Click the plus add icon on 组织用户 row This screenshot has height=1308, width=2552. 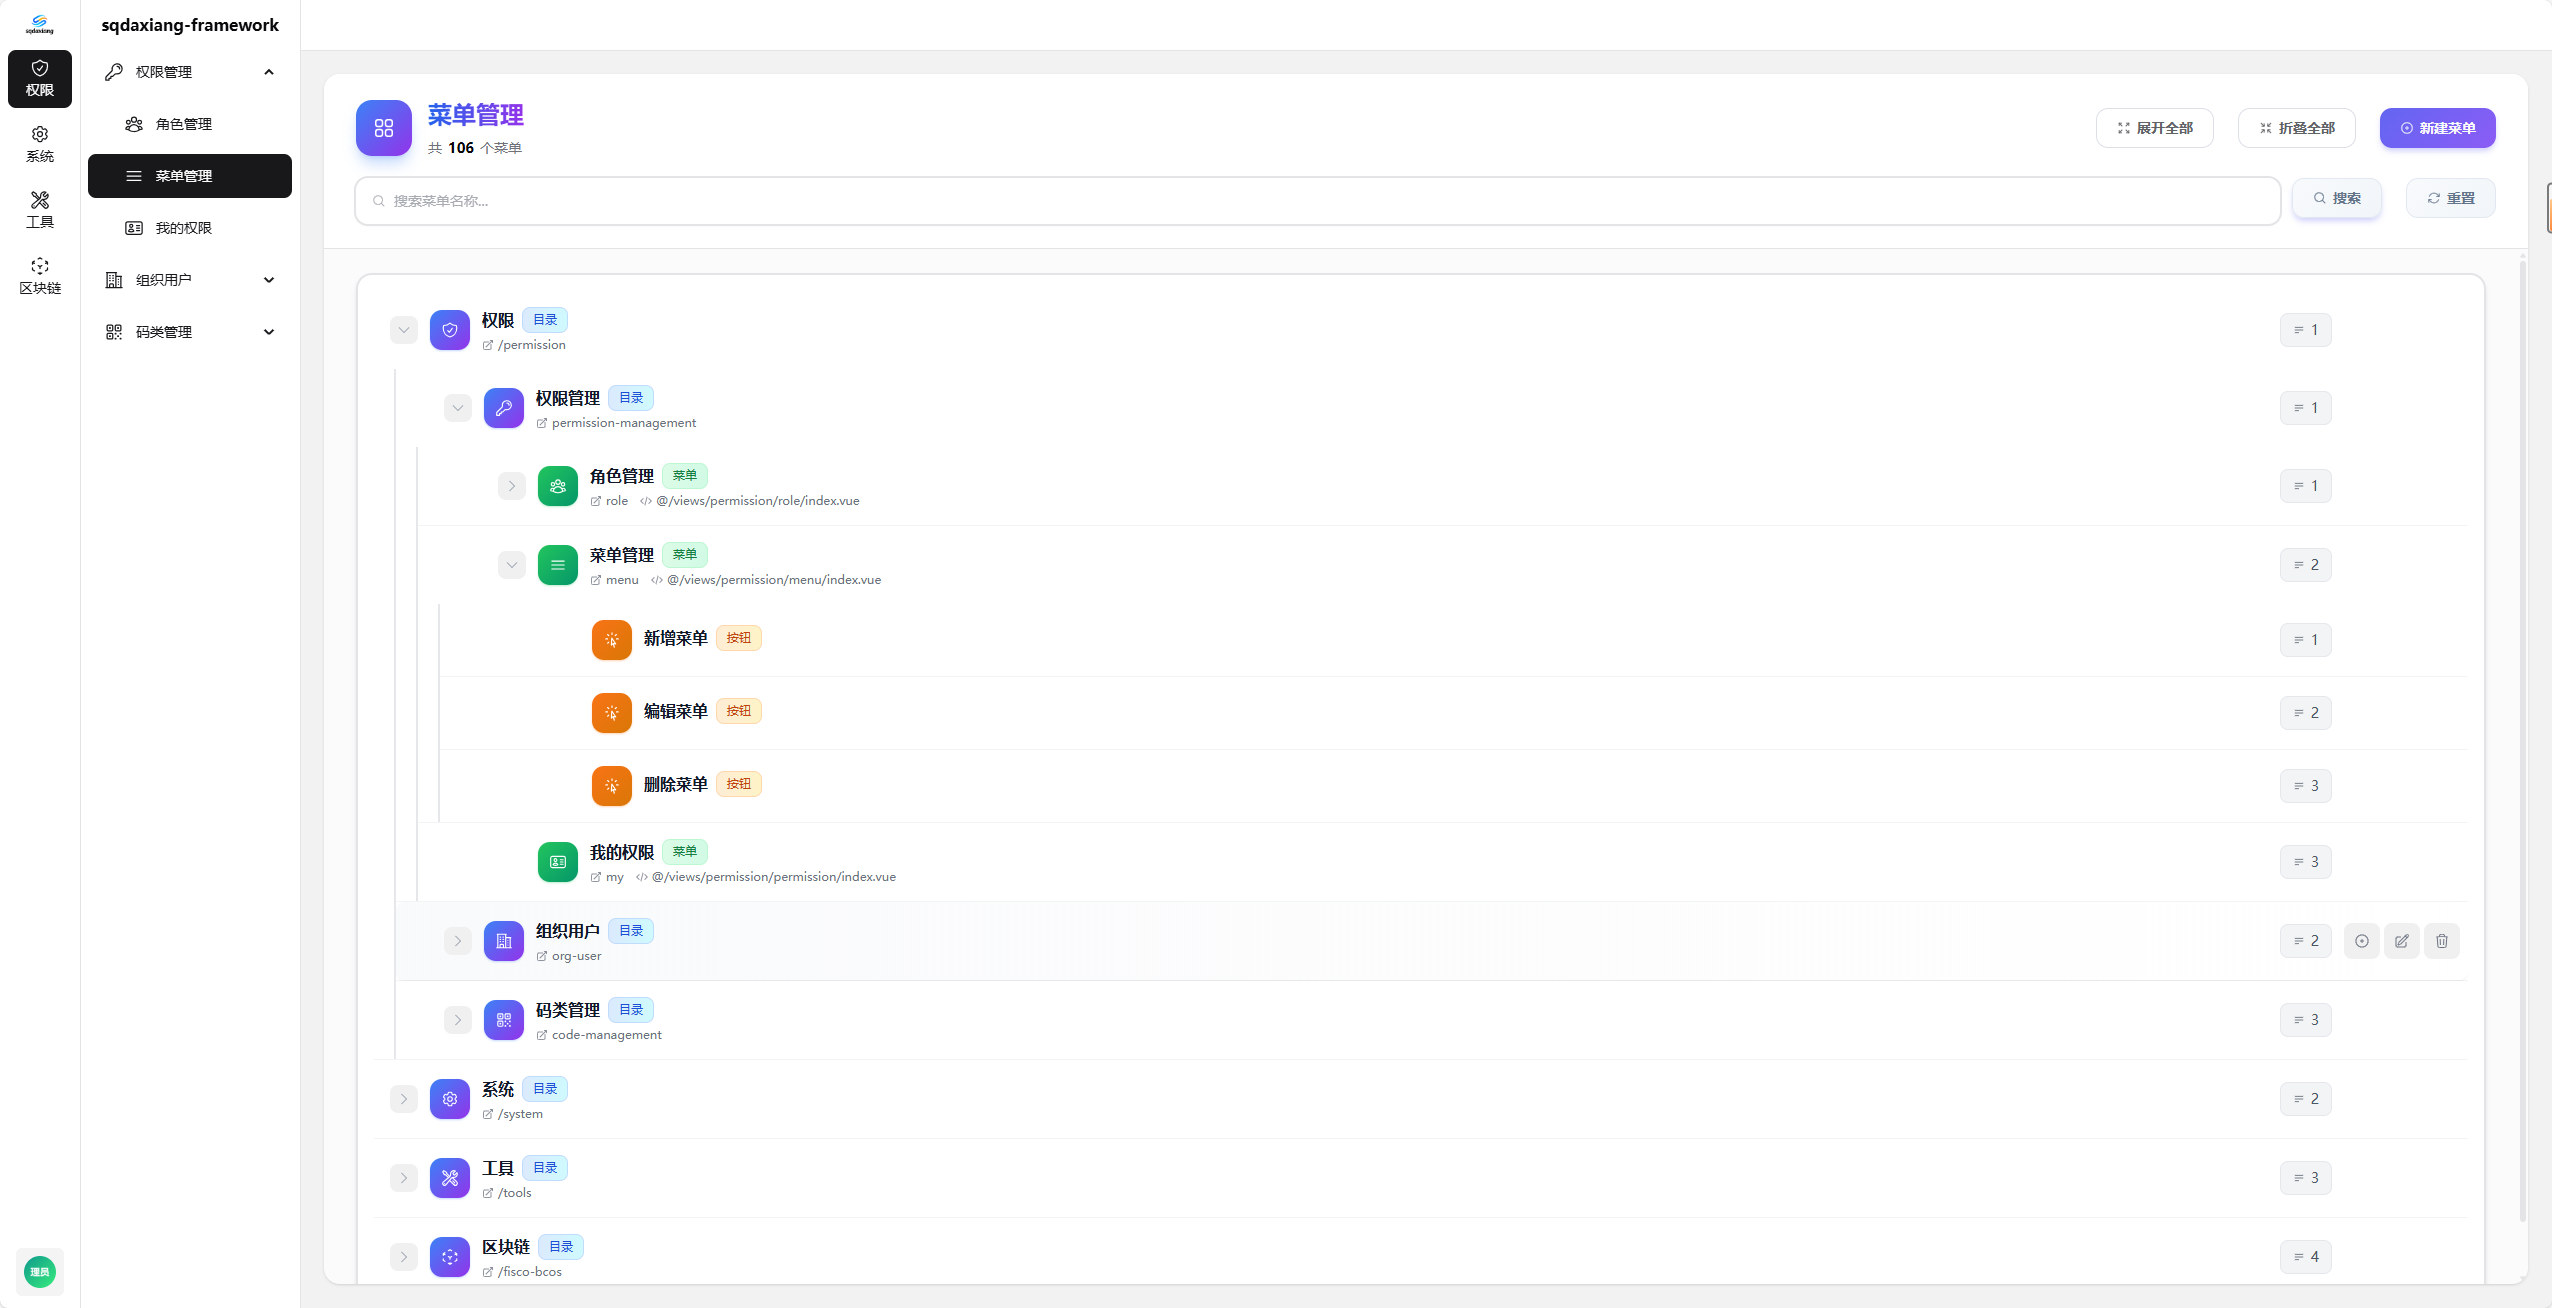2360,941
